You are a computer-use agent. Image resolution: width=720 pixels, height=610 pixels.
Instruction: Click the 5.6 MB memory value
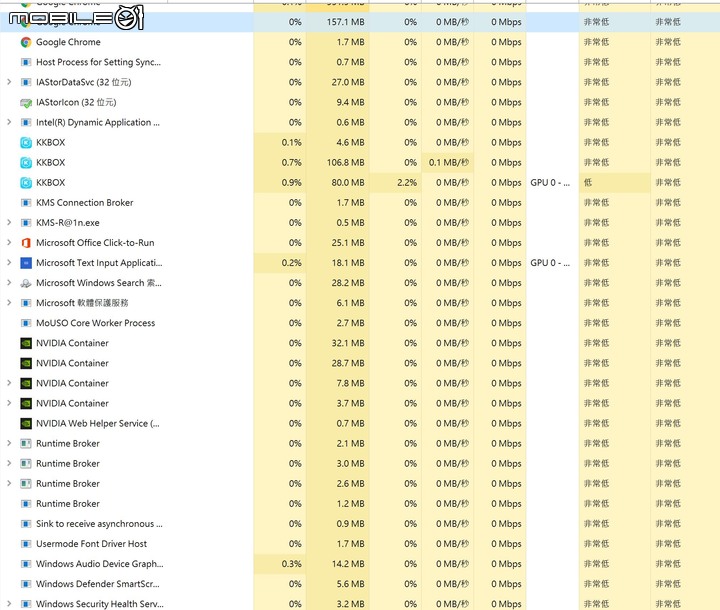[350, 584]
